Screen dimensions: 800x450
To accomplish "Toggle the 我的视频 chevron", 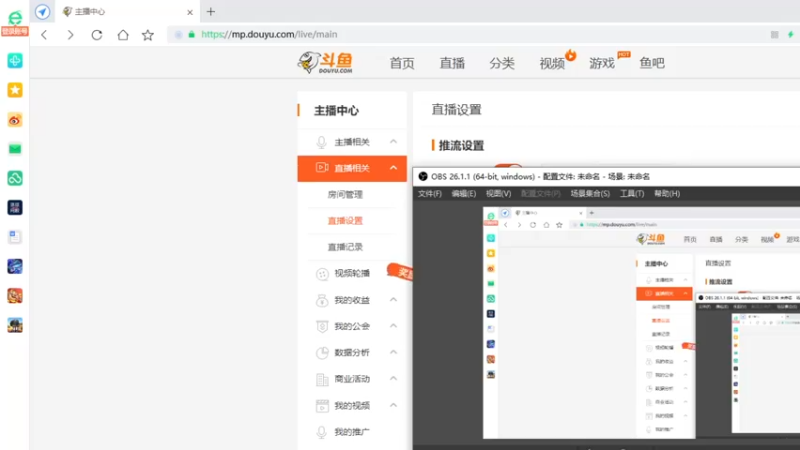I will 393,406.
